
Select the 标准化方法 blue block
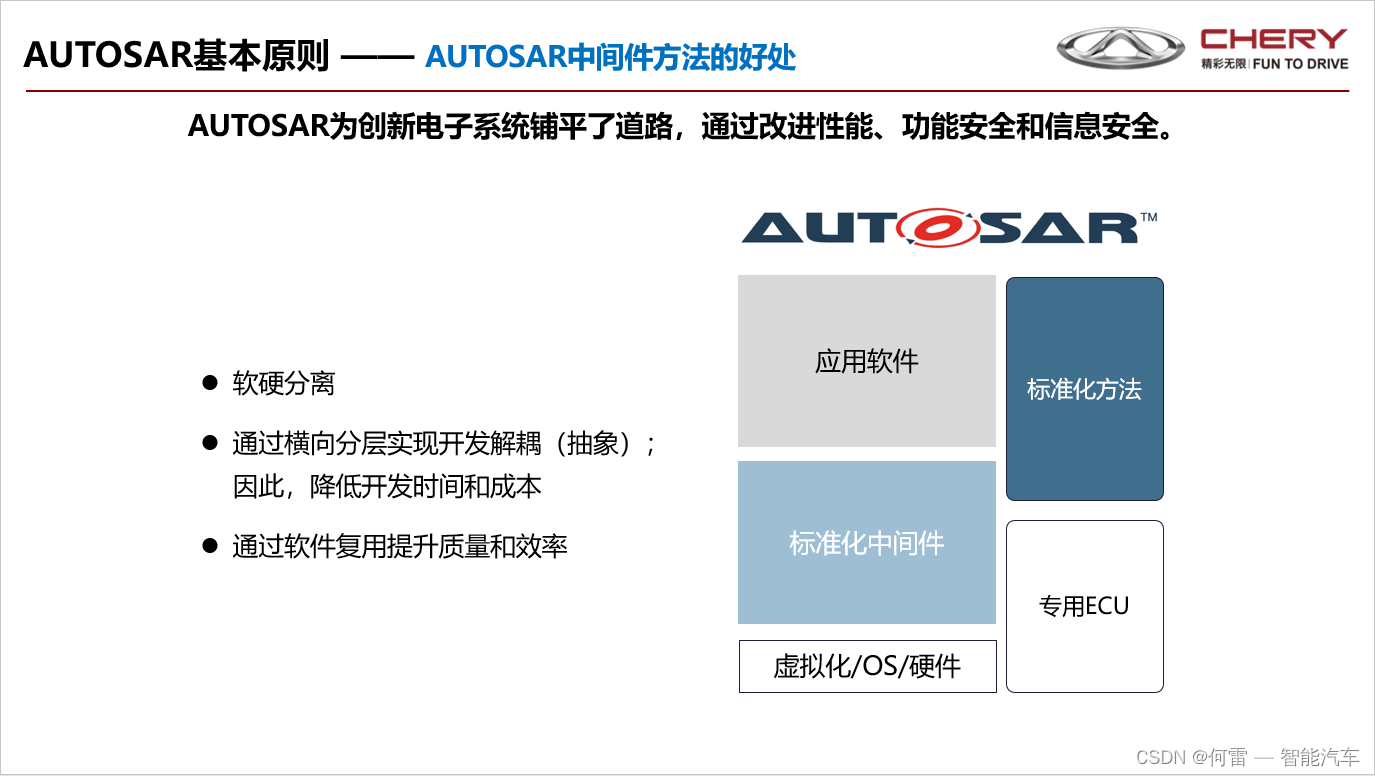[1084, 389]
